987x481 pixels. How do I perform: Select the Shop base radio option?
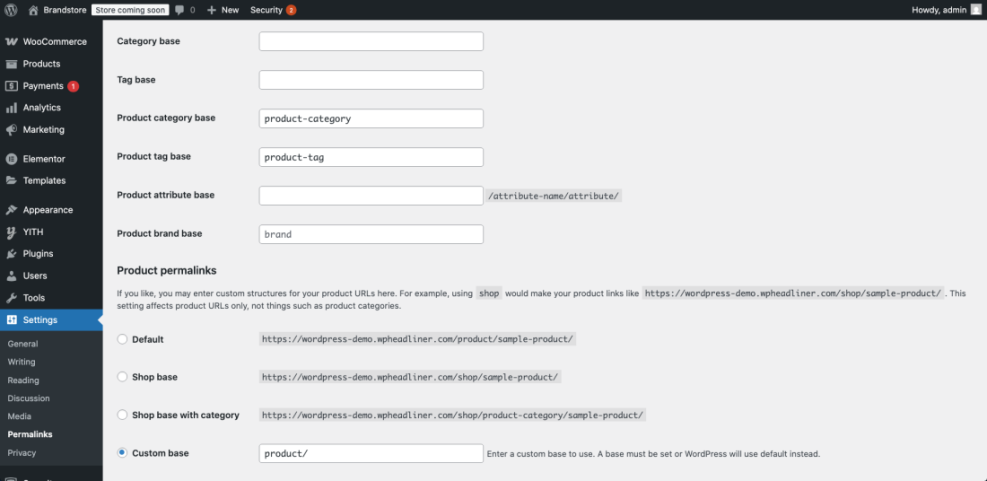(x=123, y=377)
